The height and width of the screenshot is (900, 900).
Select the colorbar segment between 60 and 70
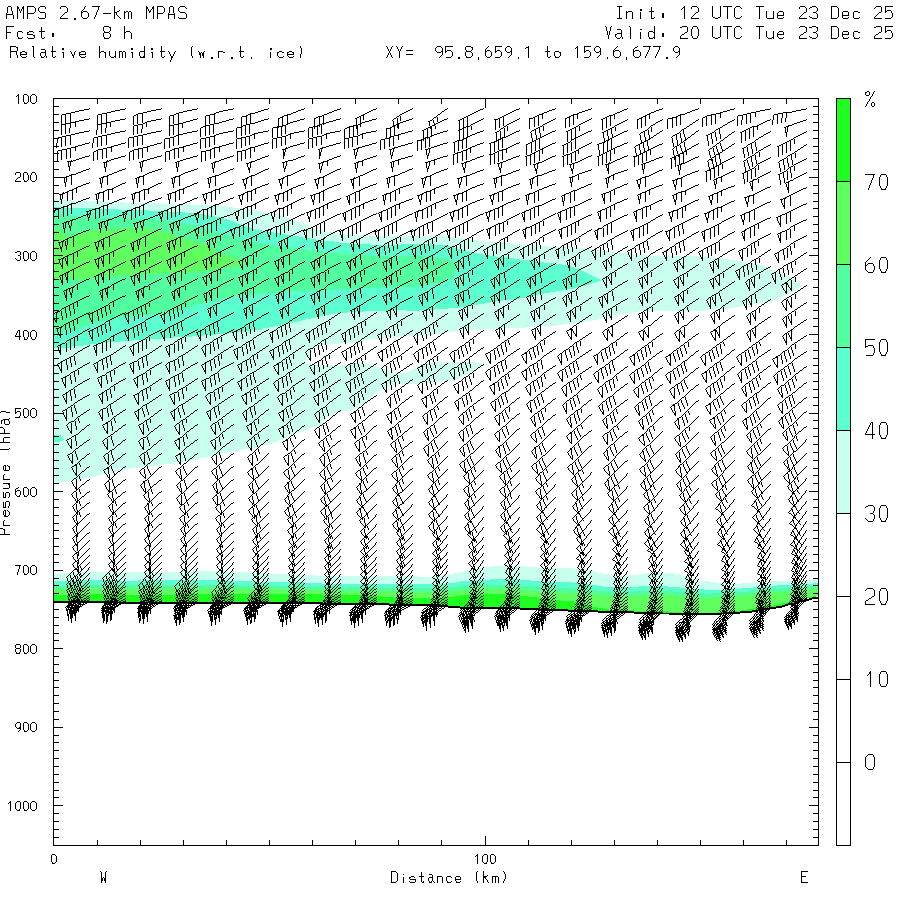click(843, 222)
